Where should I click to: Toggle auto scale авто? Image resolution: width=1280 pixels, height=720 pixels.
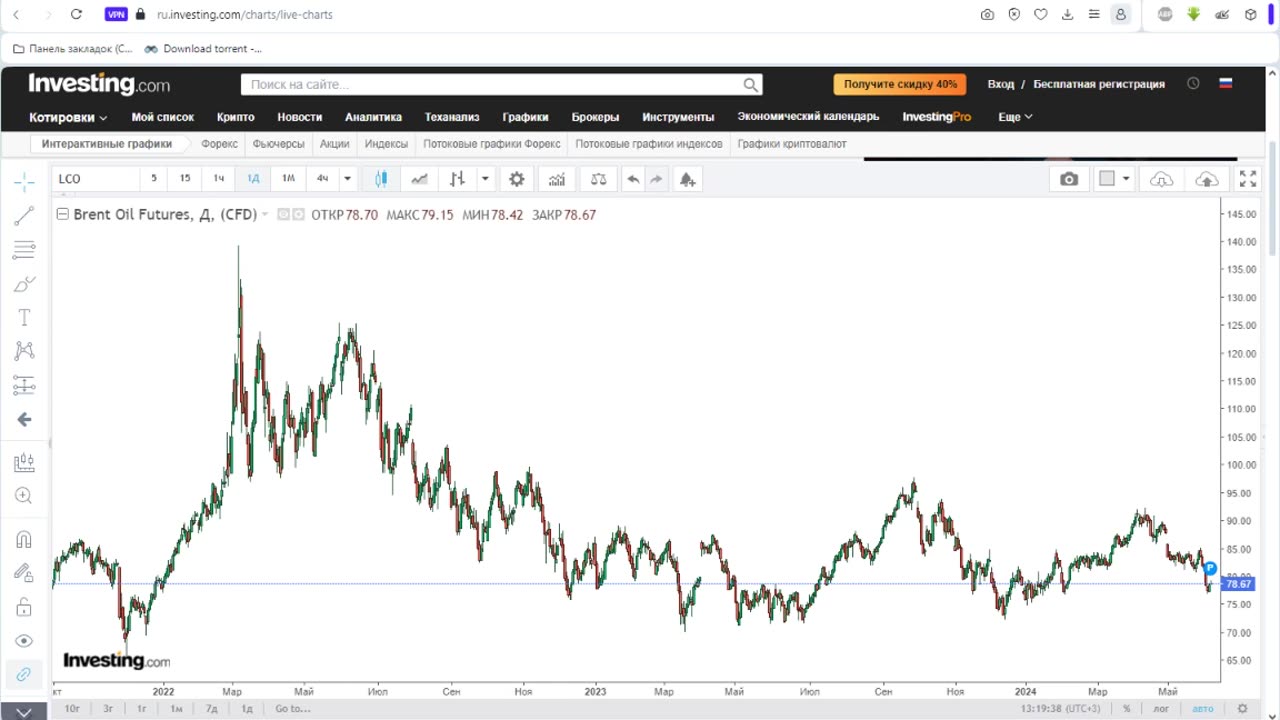pyautogui.click(x=1203, y=709)
